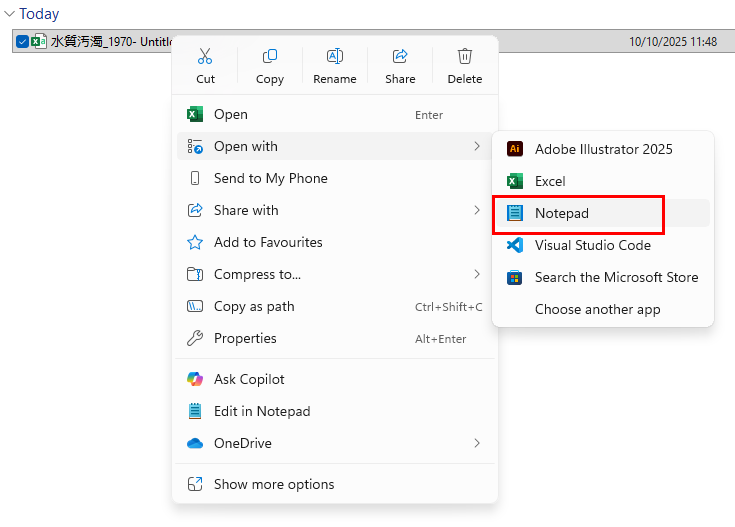The image size is (735, 527).
Task: Click the Share arrow icon
Action: click(x=400, y=57)
